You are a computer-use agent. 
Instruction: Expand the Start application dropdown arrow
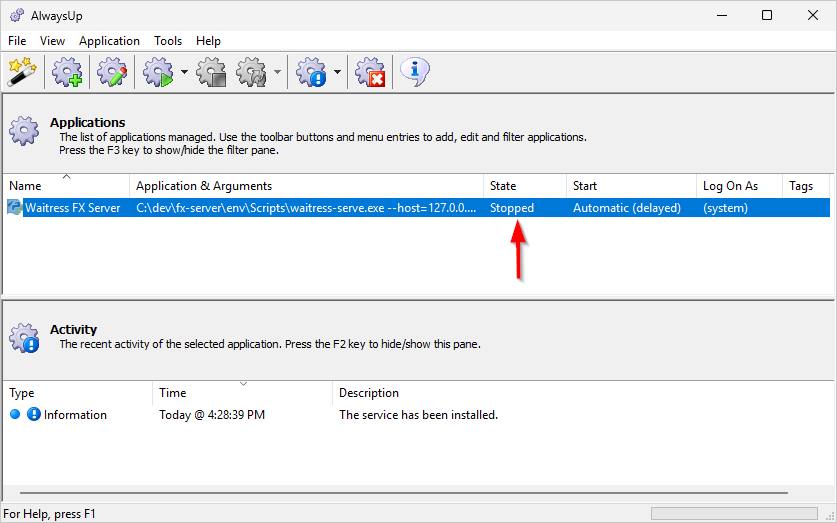tap(185, 72)
